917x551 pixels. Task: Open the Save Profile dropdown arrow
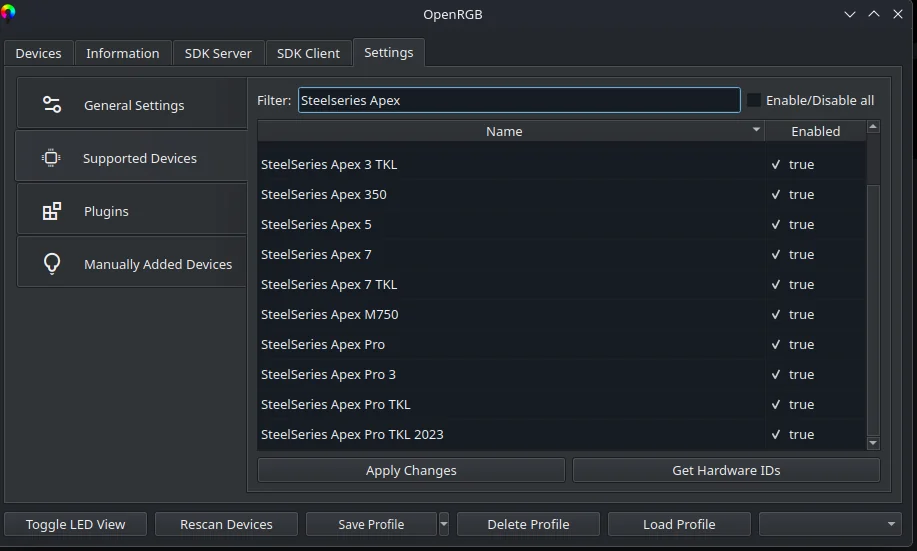[x=444, y=524]
